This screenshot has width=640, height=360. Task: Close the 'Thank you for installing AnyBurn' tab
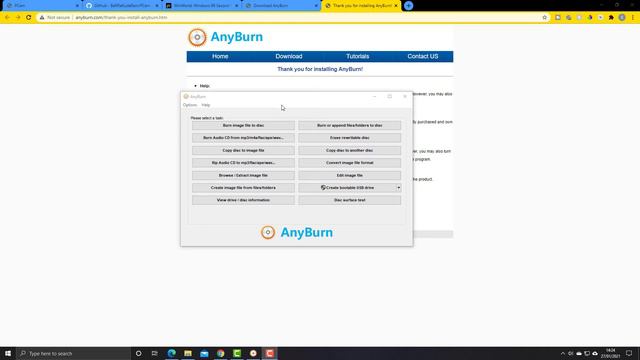(396, 6)
